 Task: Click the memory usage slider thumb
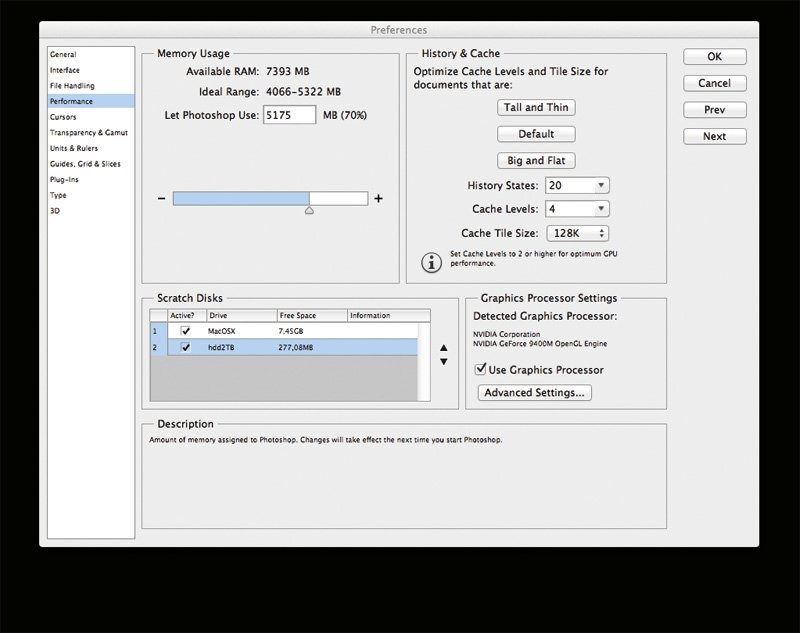tap(309, 210)
